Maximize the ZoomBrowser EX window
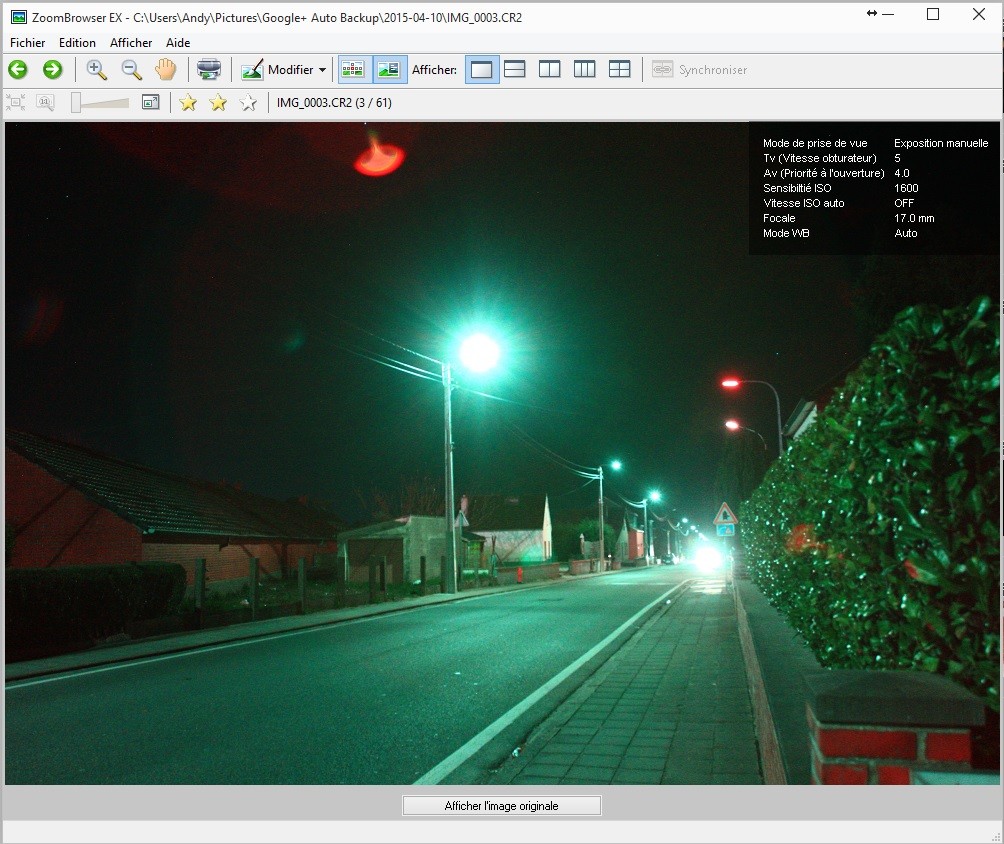The image size is (1004, 844). click(933, 14)
